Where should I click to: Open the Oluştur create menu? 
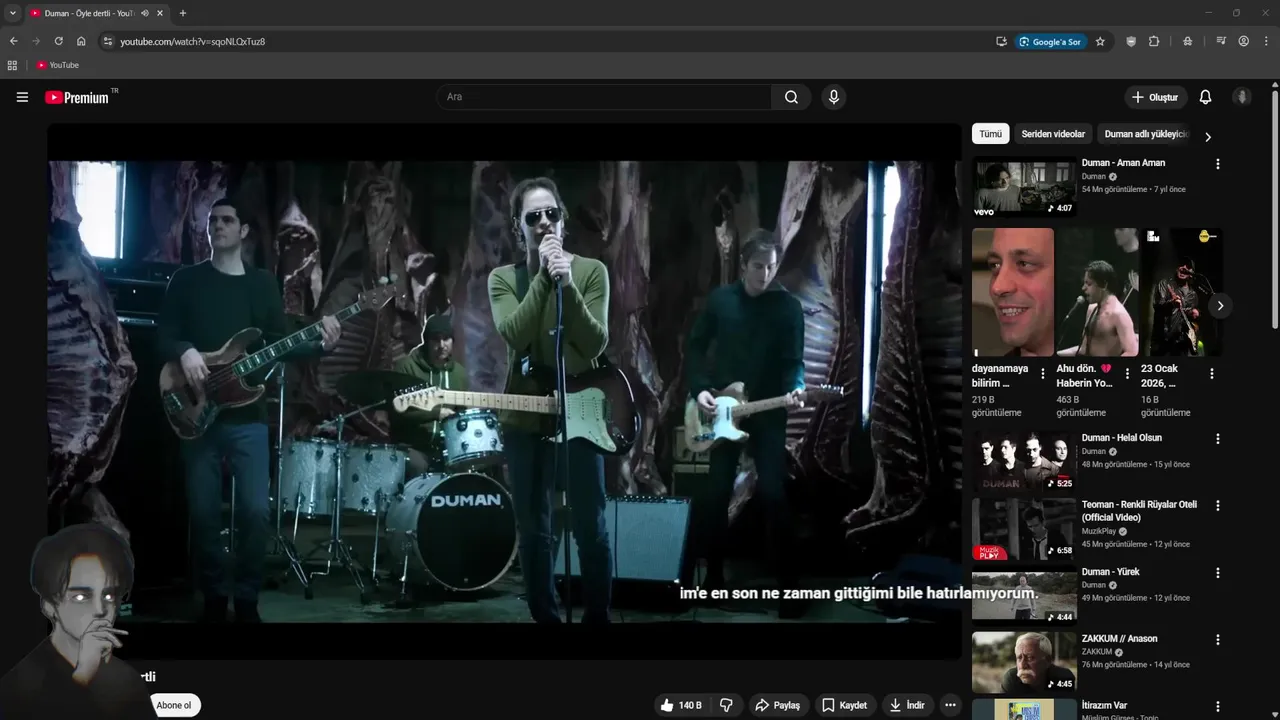pyautogui.click(x=1155, y=97)
